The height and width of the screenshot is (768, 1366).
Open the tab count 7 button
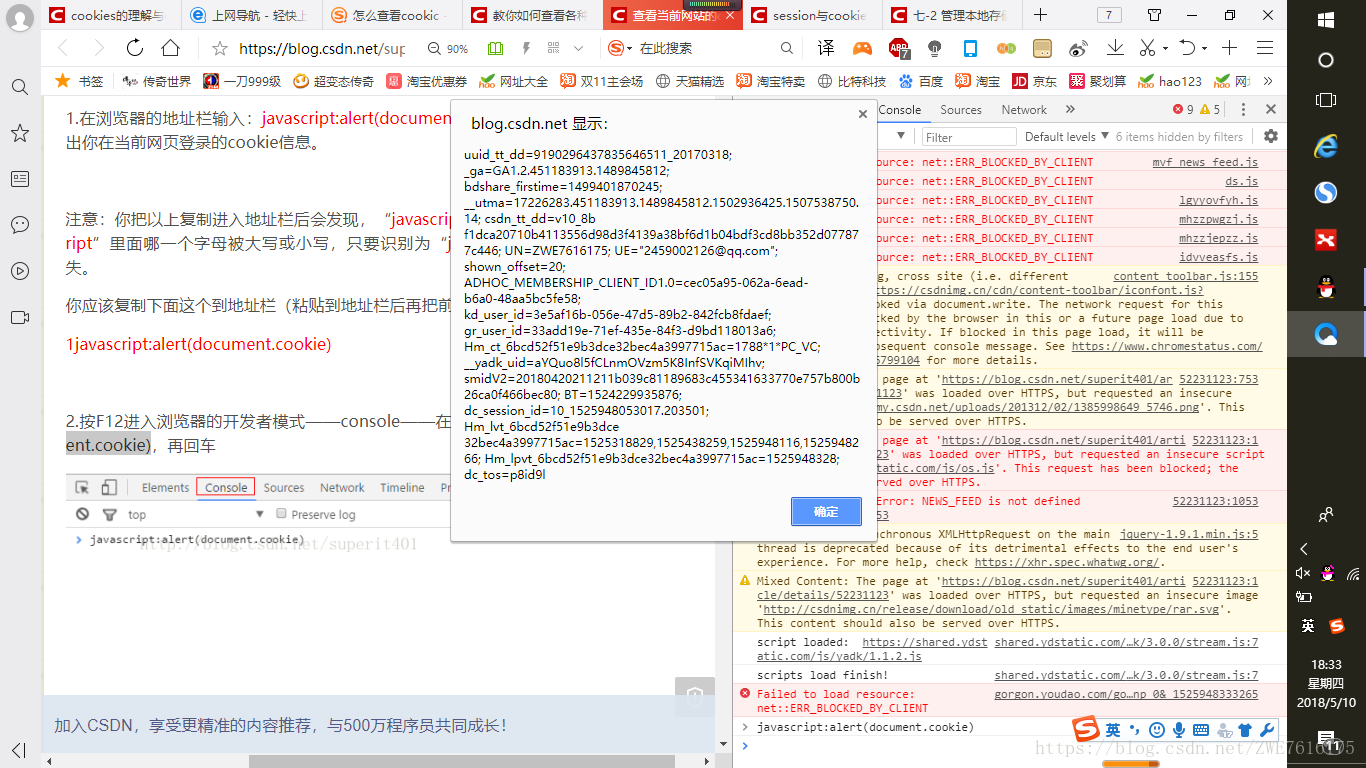click(x=1108, y=15)
